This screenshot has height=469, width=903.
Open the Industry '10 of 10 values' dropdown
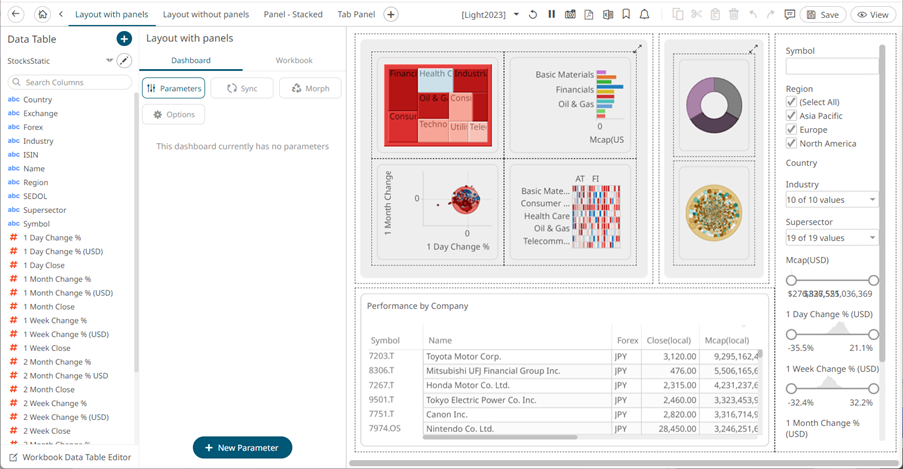(x=831, y=200)
